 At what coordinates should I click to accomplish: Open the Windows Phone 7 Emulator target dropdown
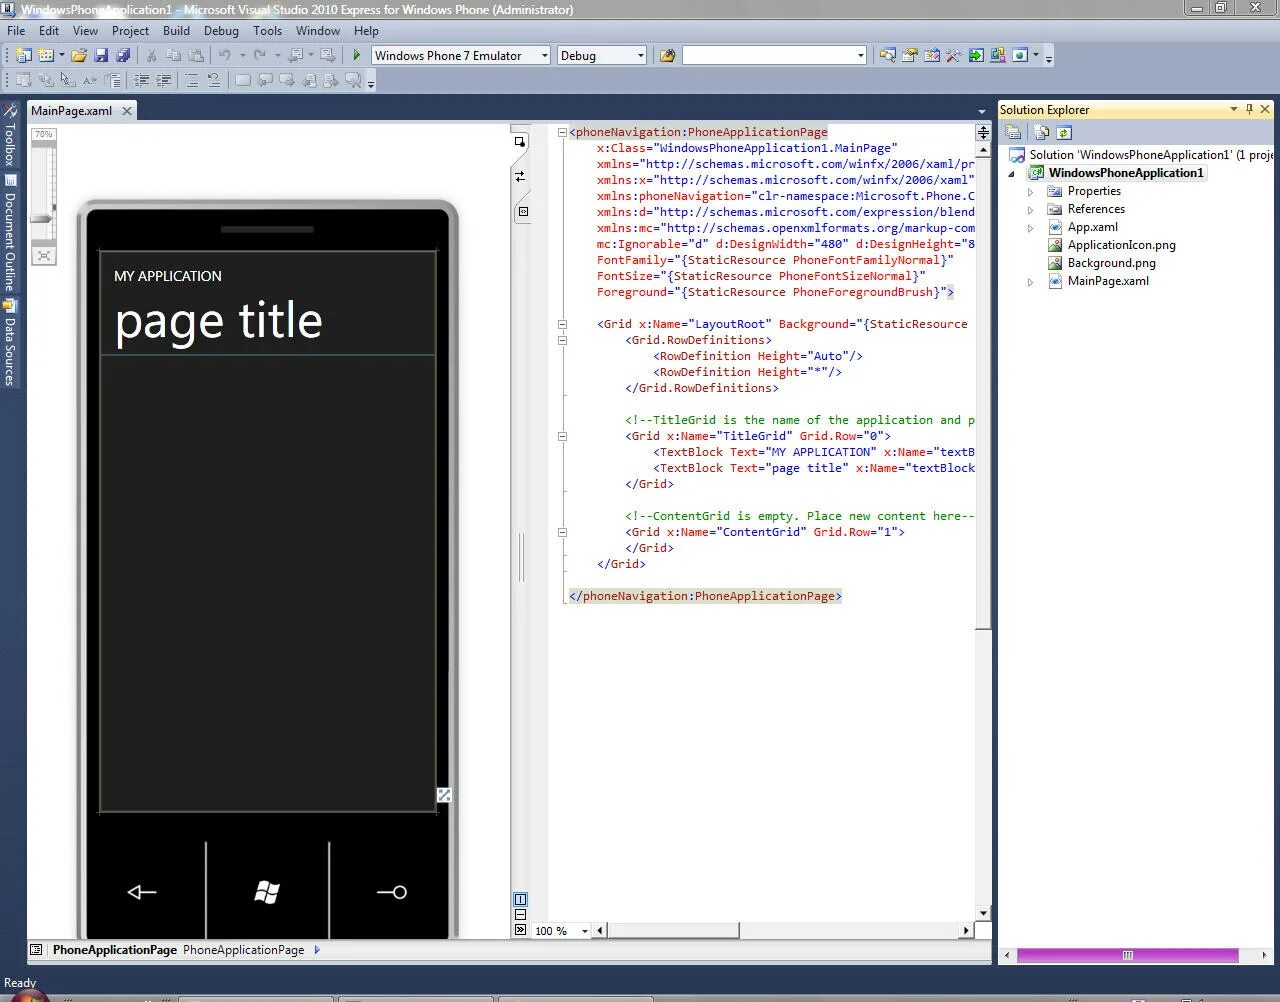click(545, 56)
